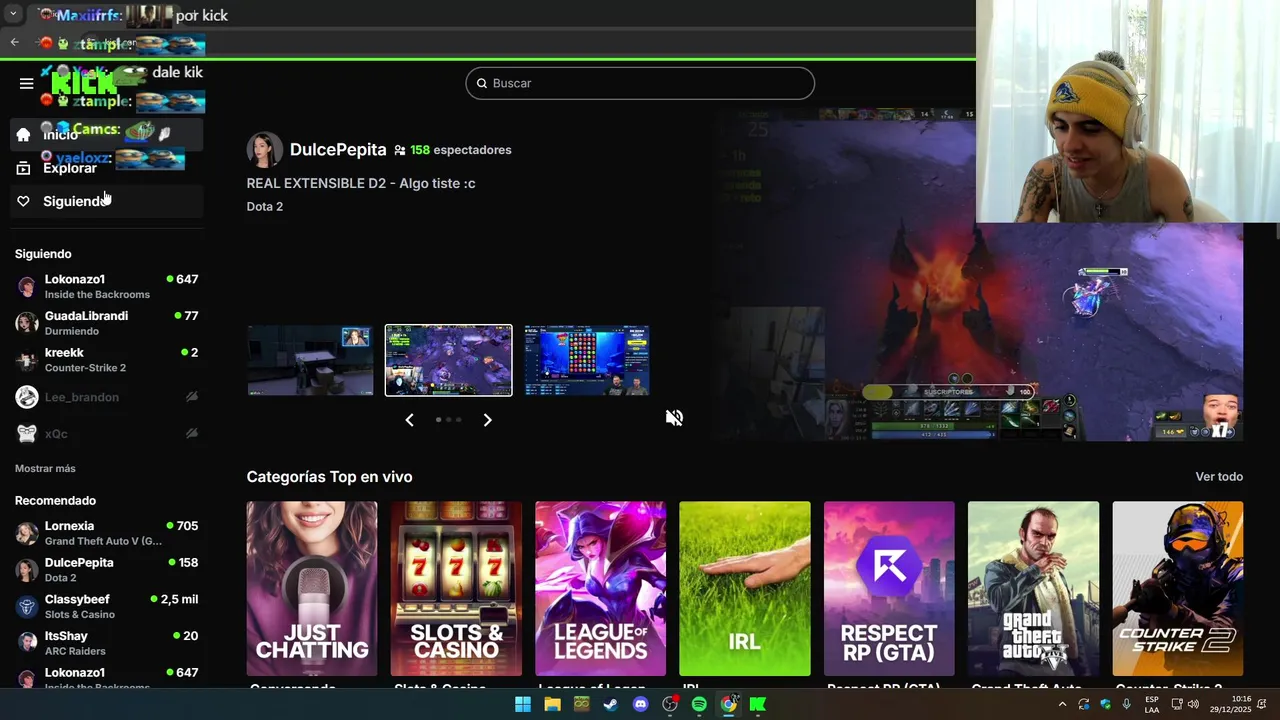Unmute the featured stream preview
This screenshot has width=1280, height=720.
[675, 417]
